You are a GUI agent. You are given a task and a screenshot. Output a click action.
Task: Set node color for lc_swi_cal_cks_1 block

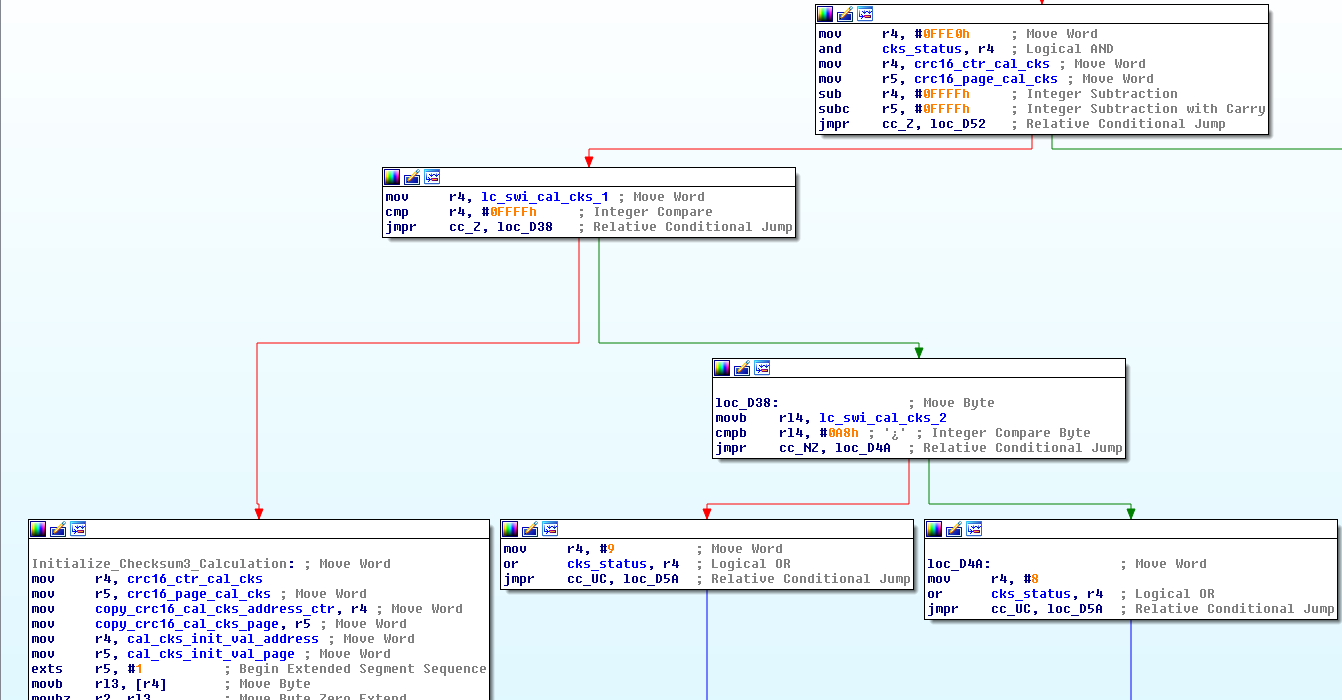point(392,177)
